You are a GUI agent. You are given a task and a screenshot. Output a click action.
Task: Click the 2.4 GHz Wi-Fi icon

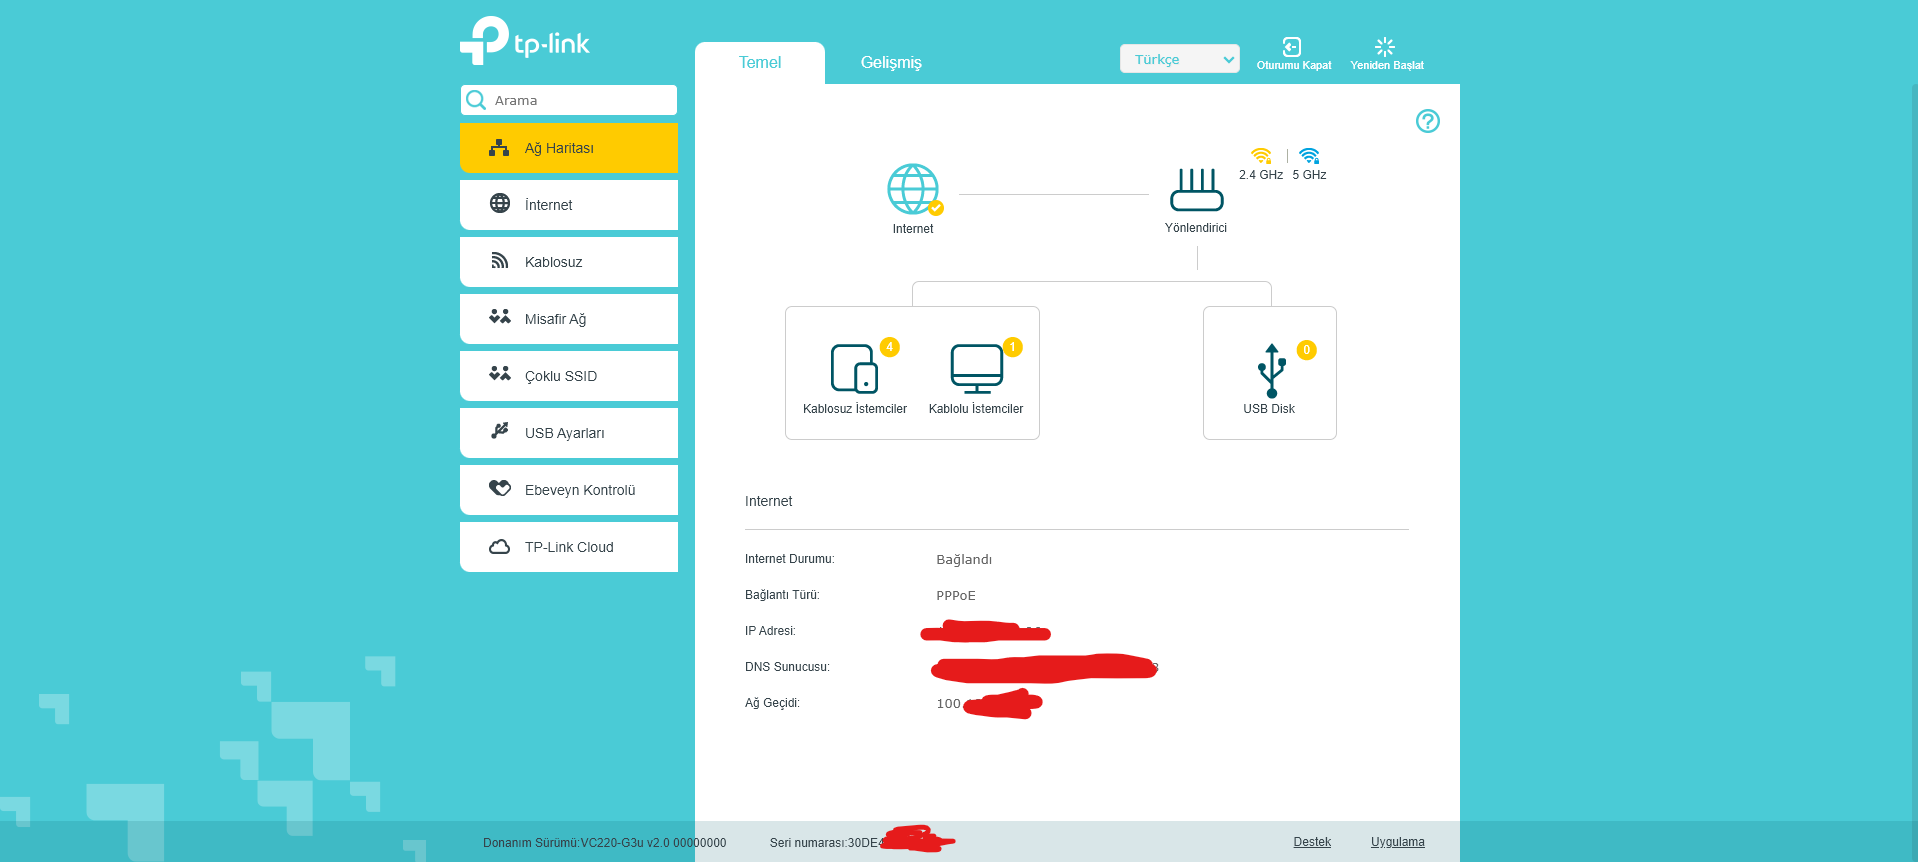[1262, 156]
